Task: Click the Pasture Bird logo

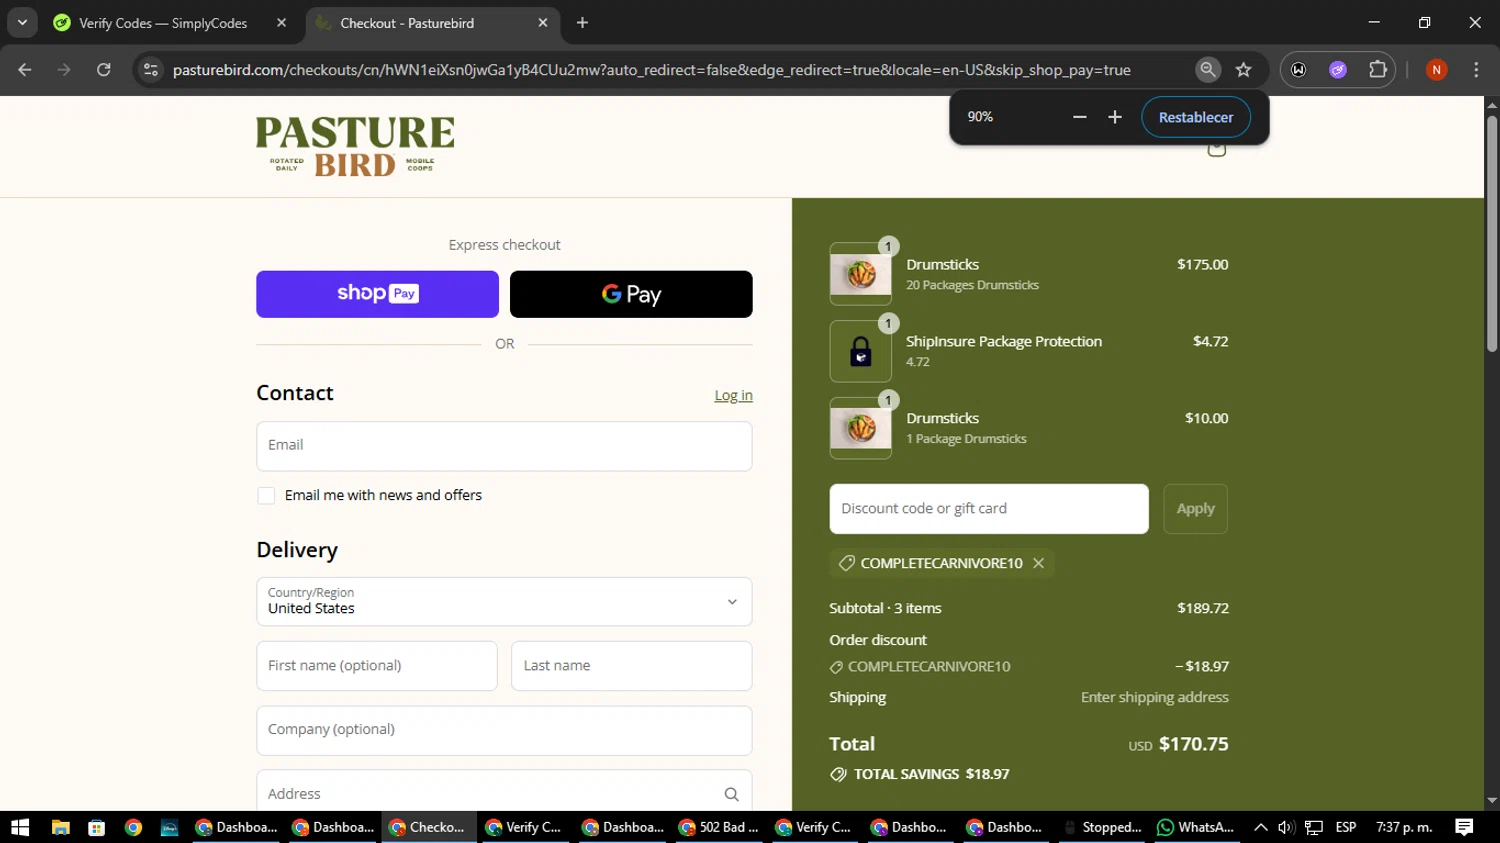Action: (355, 147)
